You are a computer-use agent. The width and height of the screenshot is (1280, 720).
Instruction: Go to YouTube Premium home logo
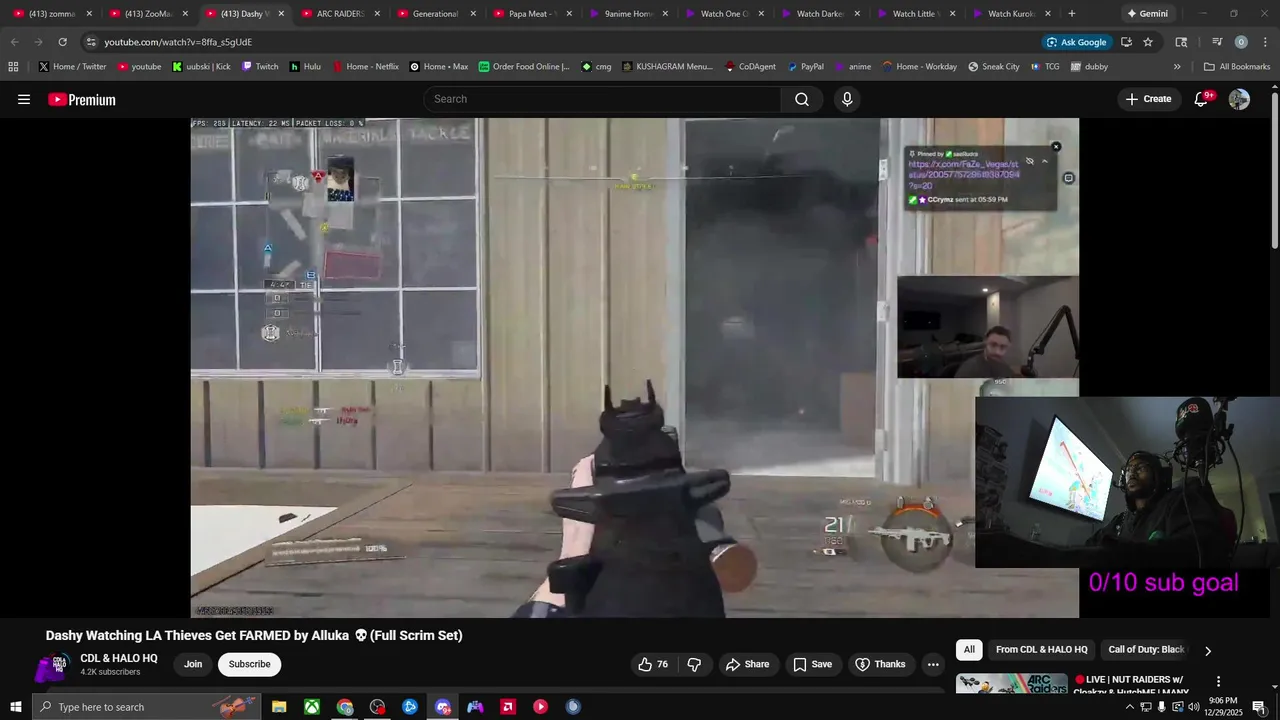(82, 100)
